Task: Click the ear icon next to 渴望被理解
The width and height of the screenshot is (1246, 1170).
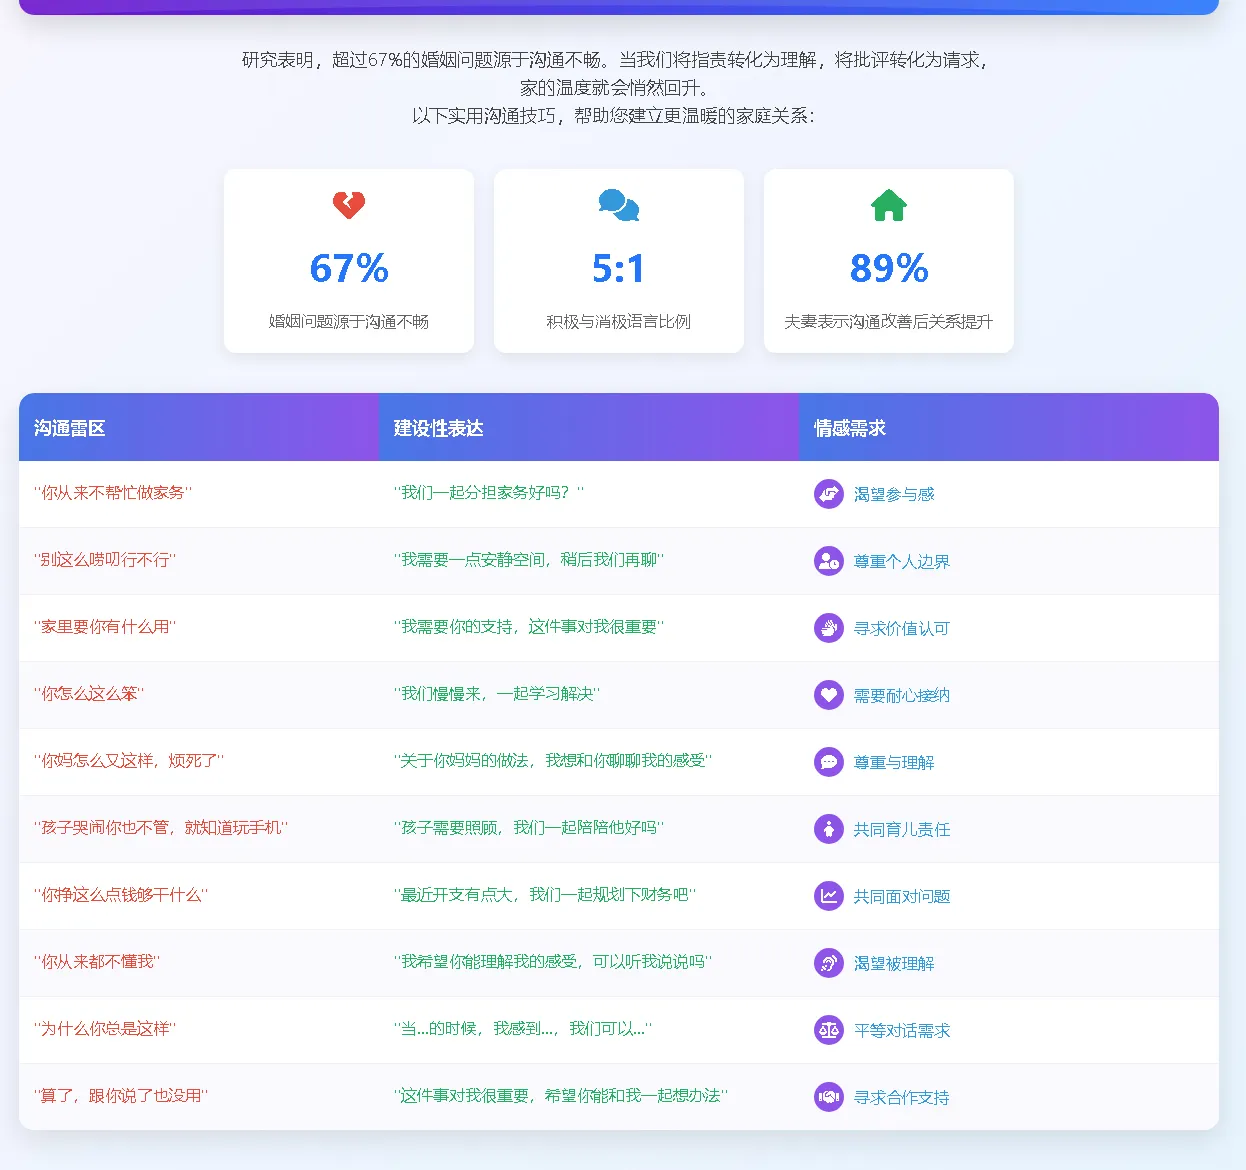Action: point(829,963)
